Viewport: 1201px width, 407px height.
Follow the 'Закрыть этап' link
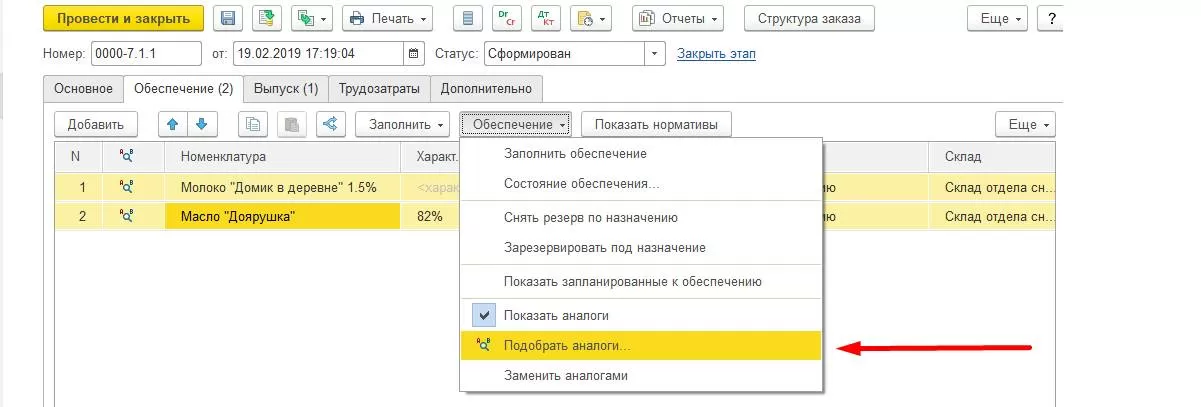716,53
